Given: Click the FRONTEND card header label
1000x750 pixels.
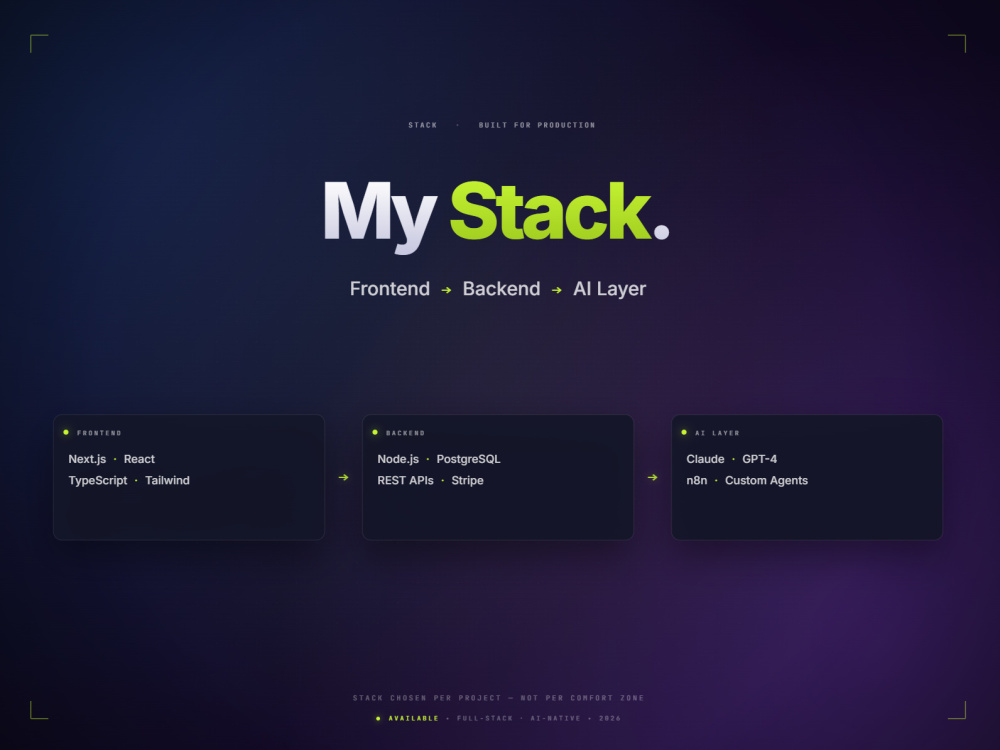Looking at the screenshot, I should point(99,433).
